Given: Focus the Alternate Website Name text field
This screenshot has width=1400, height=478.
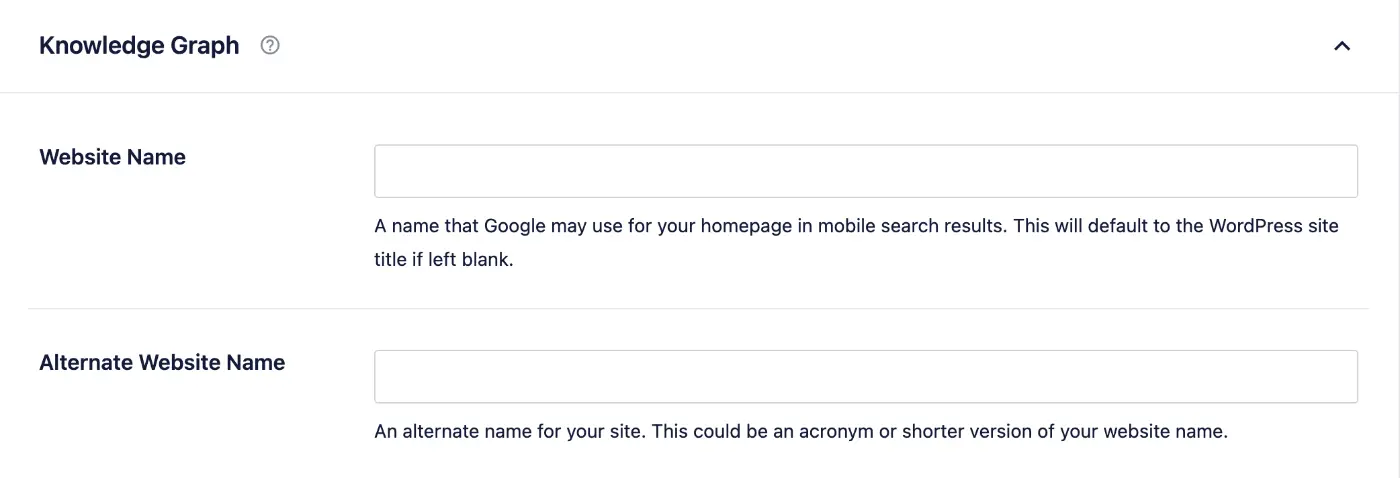Looking at the screenshot, I should 866,376.
